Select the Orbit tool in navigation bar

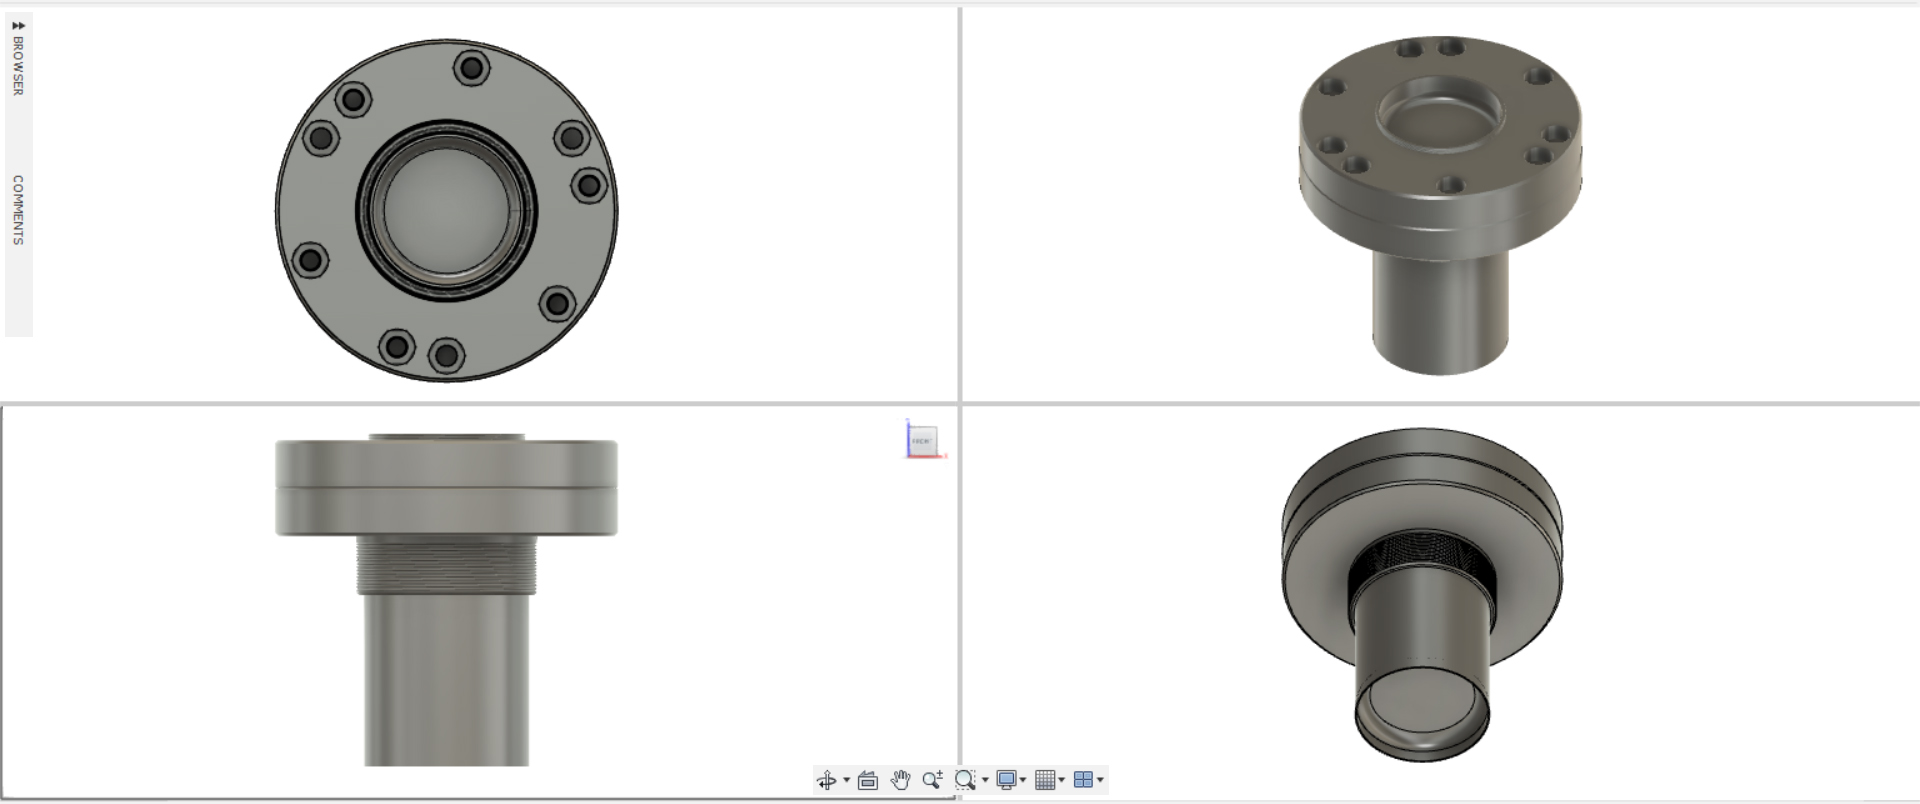pyautogui.click(x=826, y=780)
